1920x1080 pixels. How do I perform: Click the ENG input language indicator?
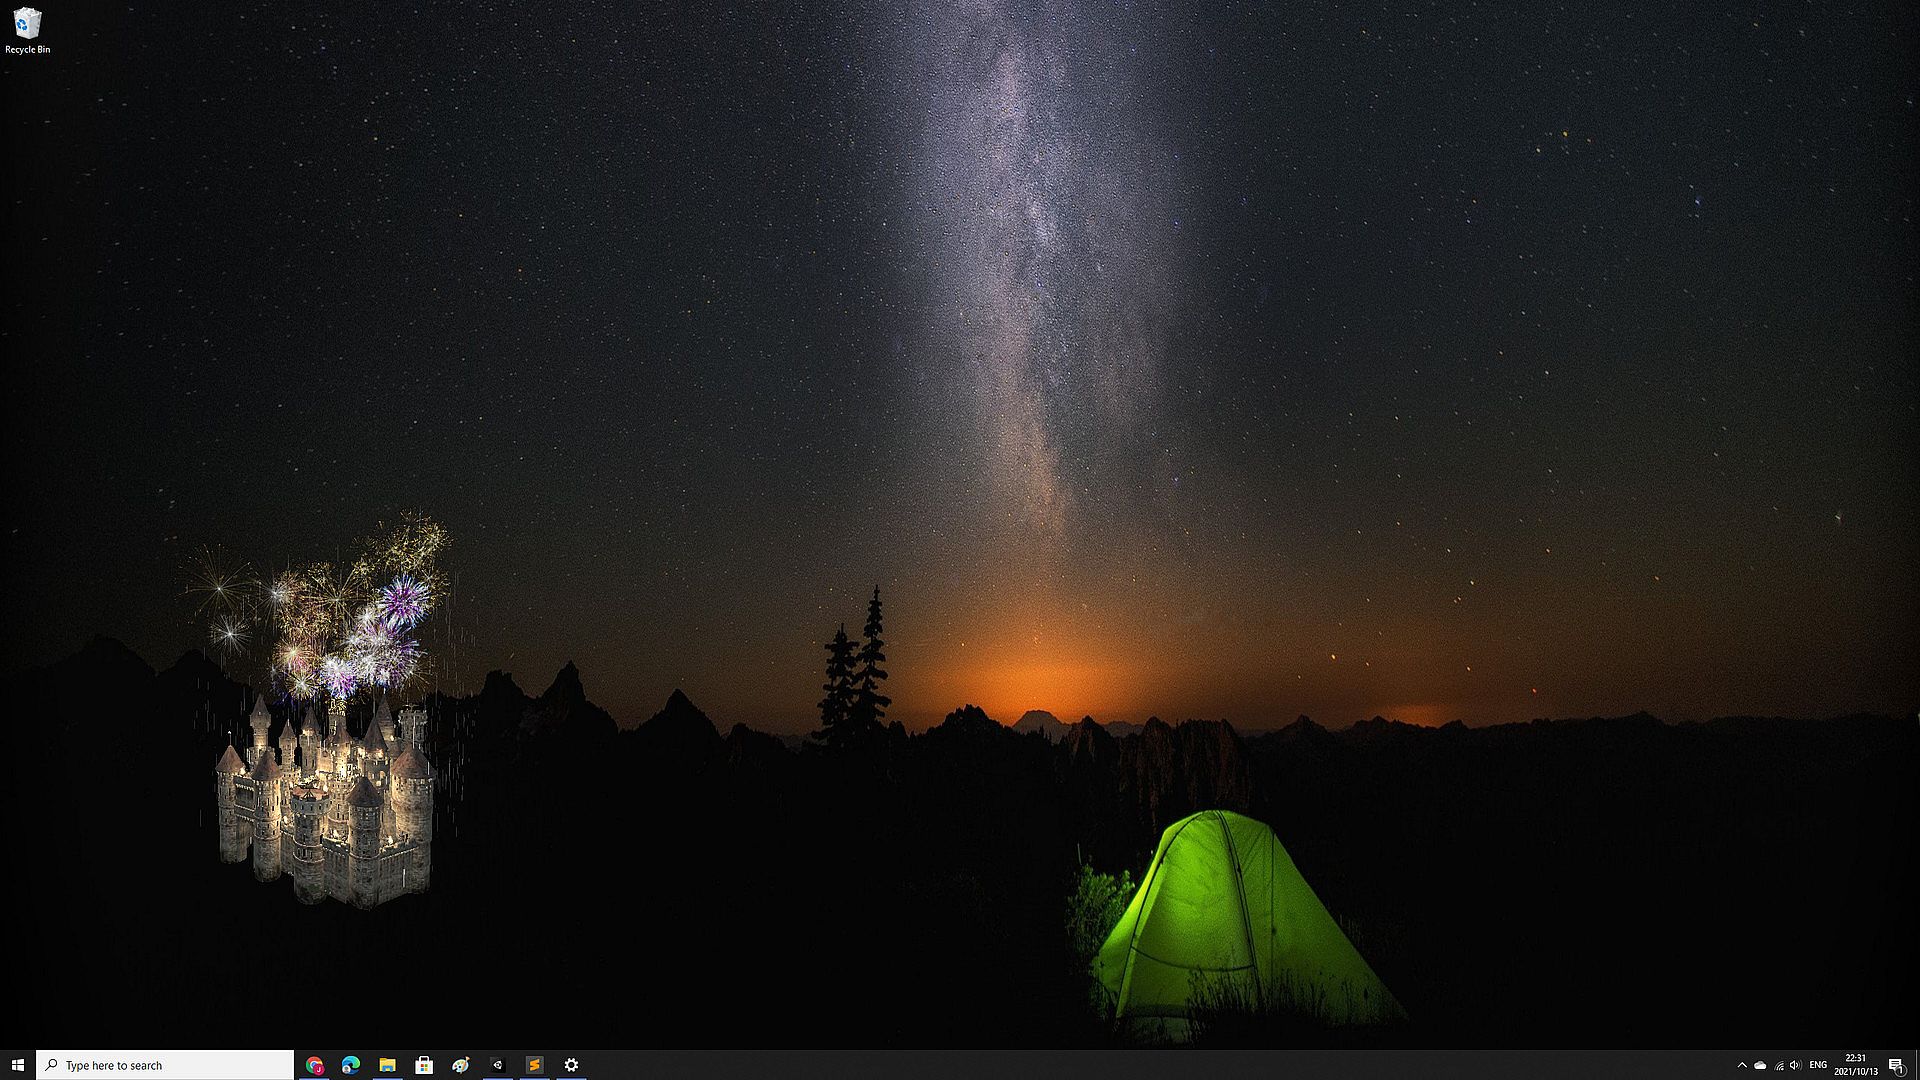point(1818,1065)
